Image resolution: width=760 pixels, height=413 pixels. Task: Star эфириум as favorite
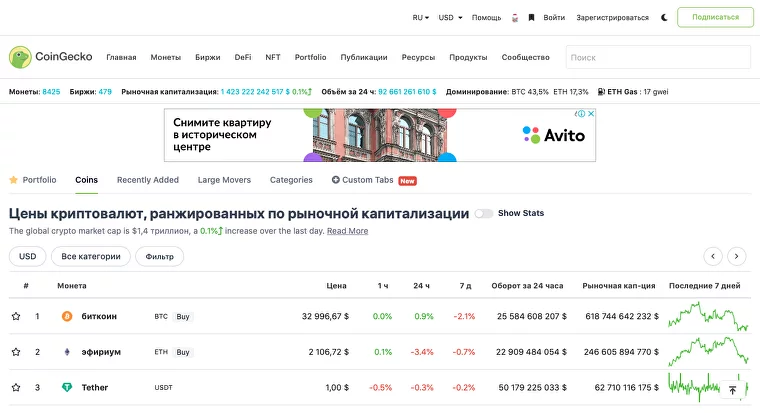tap(16, 352)
